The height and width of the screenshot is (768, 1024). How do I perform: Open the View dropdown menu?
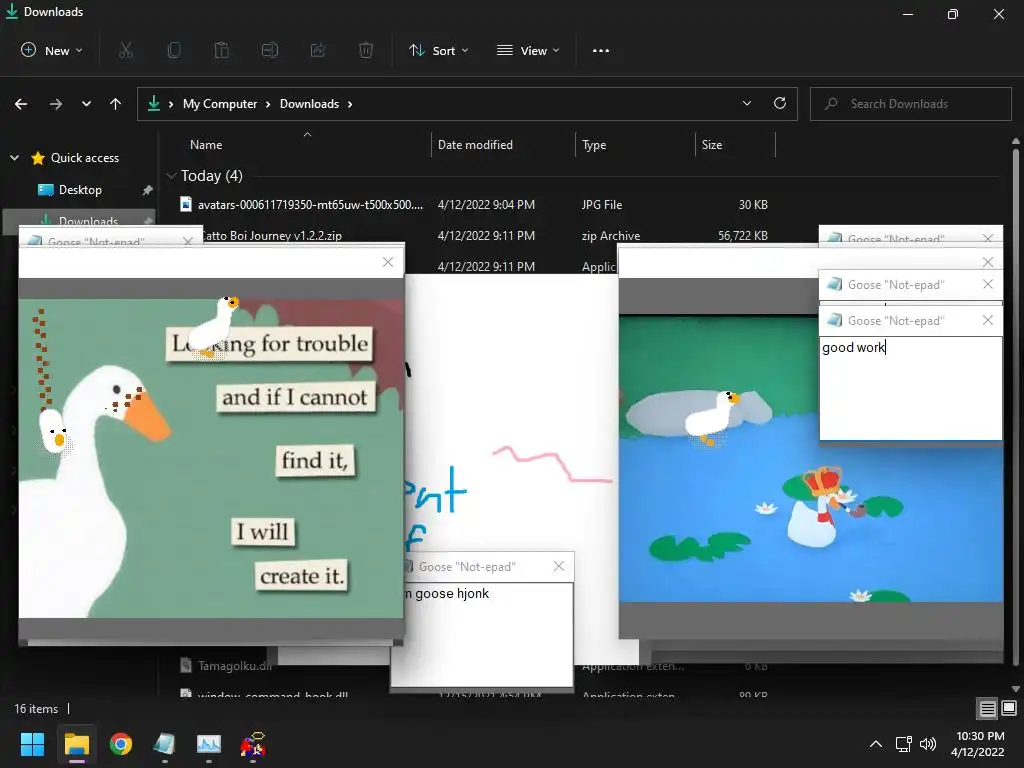point(528,50)
